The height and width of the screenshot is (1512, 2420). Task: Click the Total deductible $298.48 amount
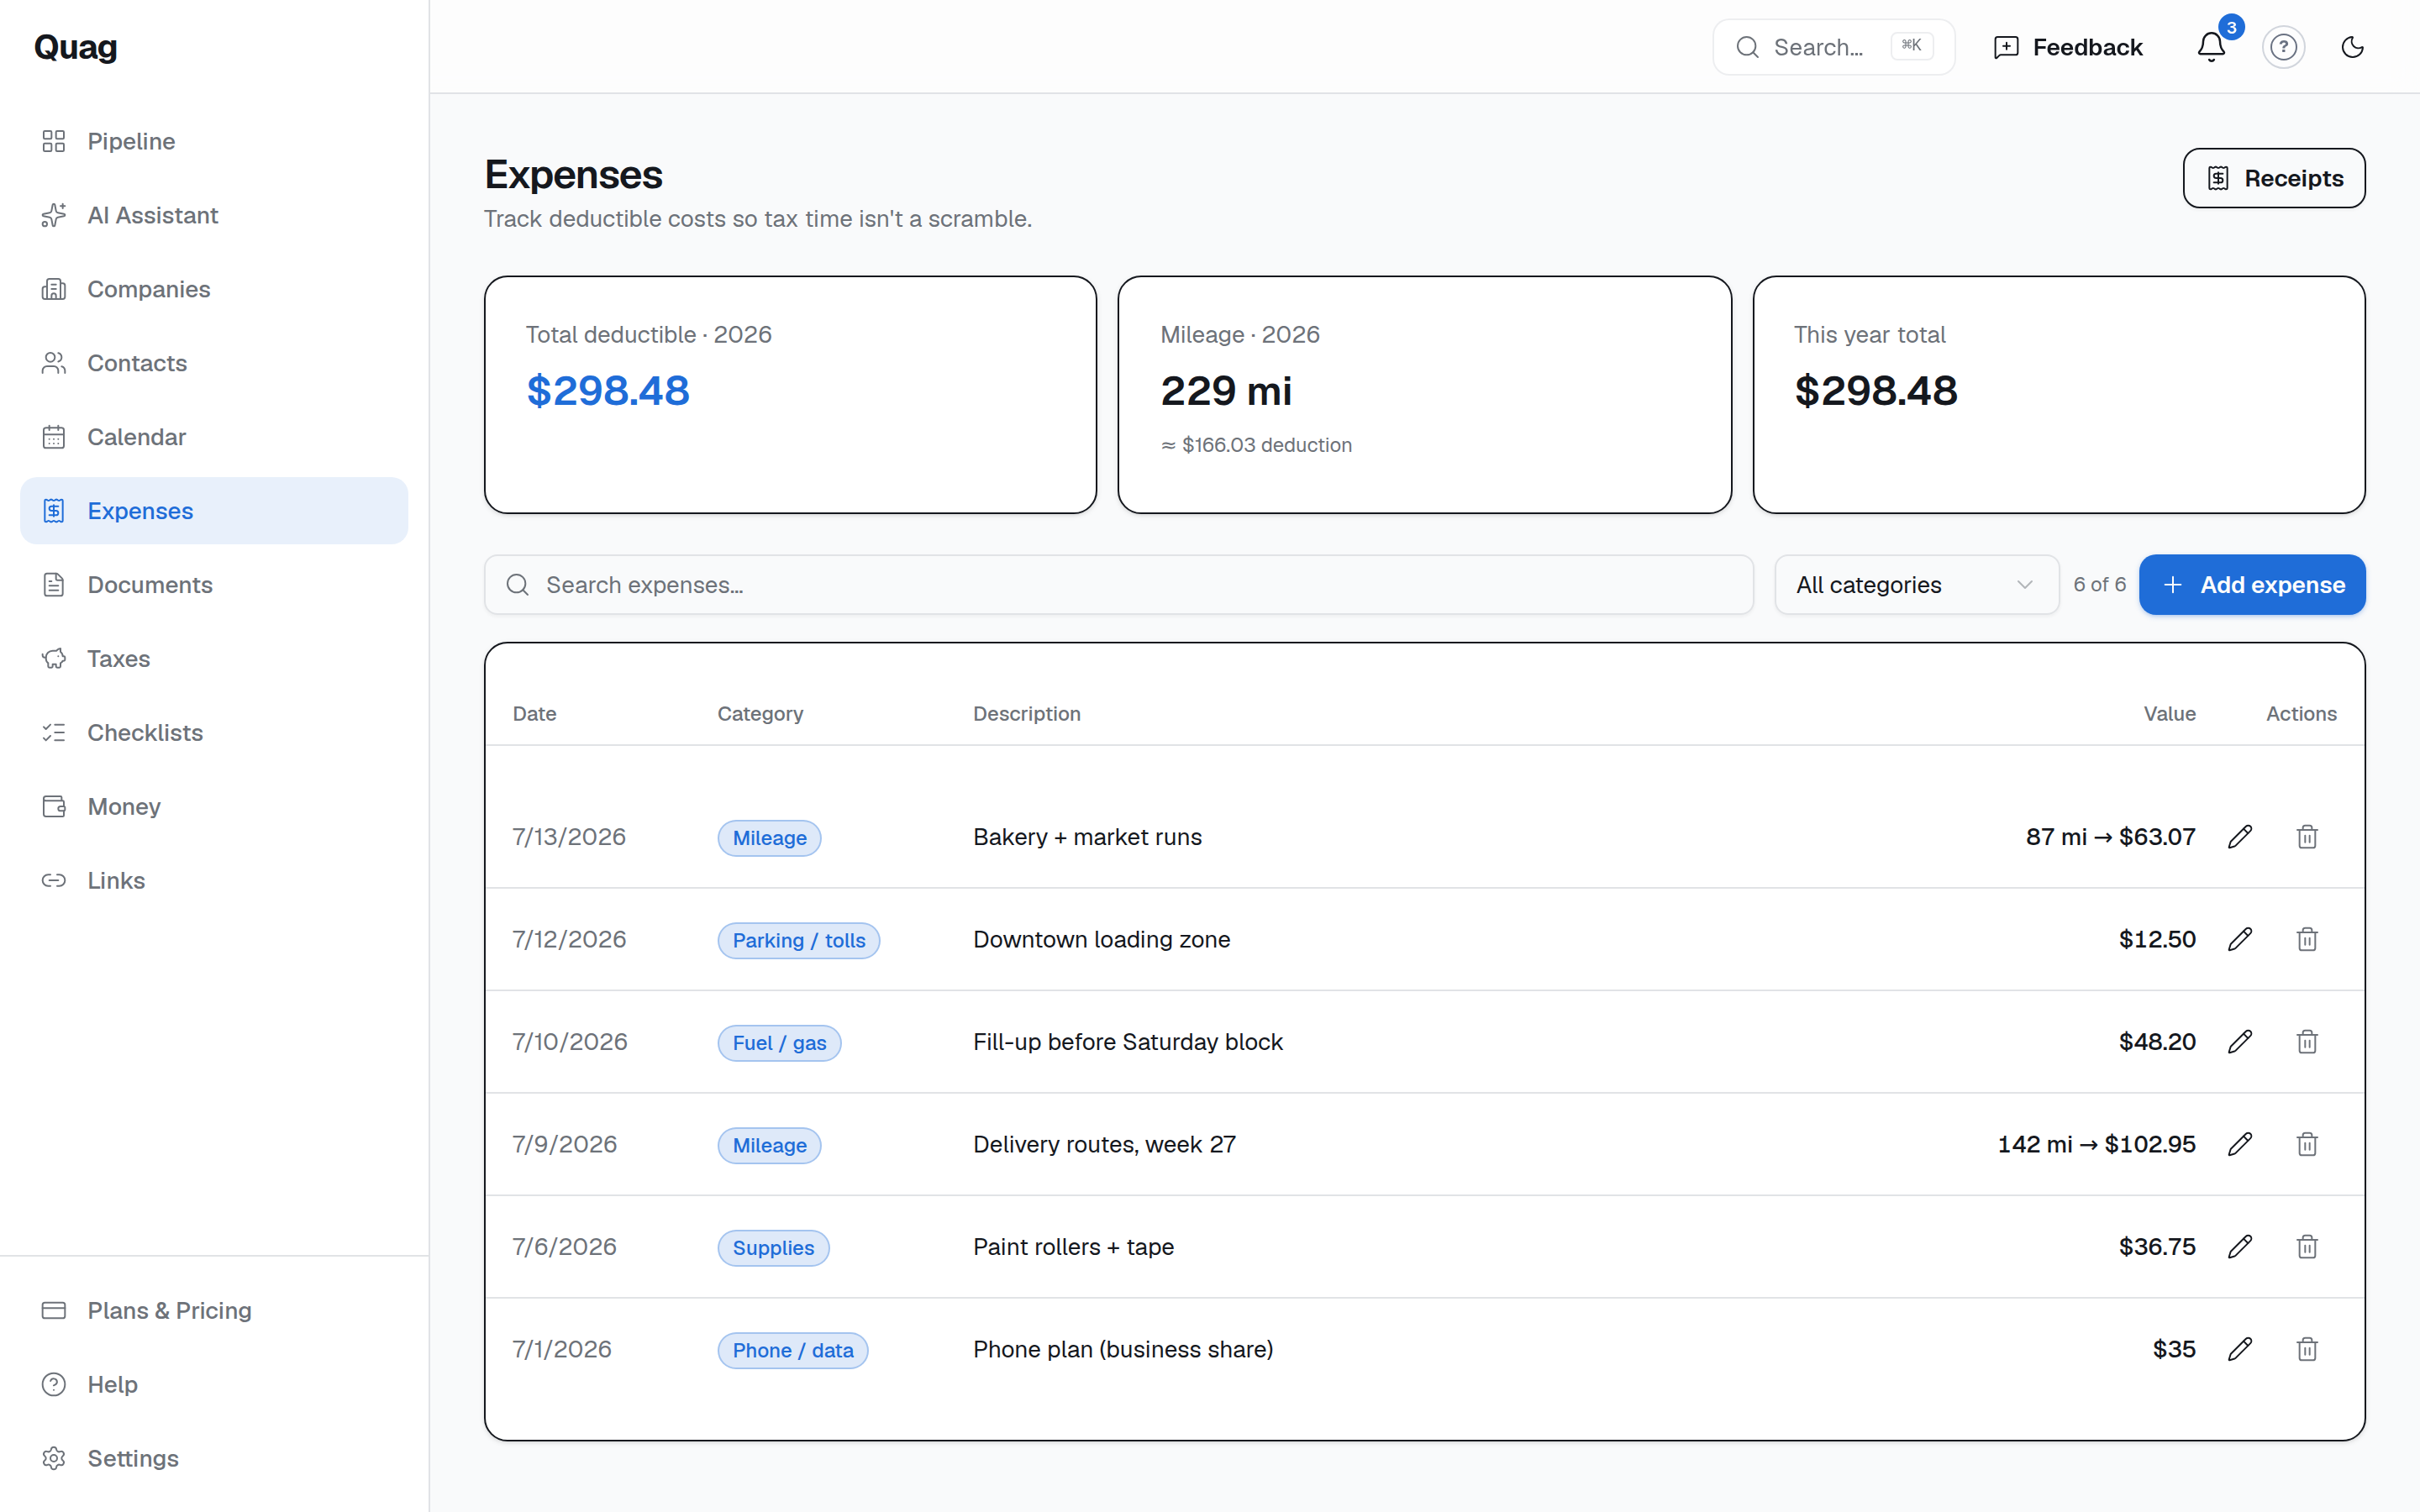tap(608, 391)
